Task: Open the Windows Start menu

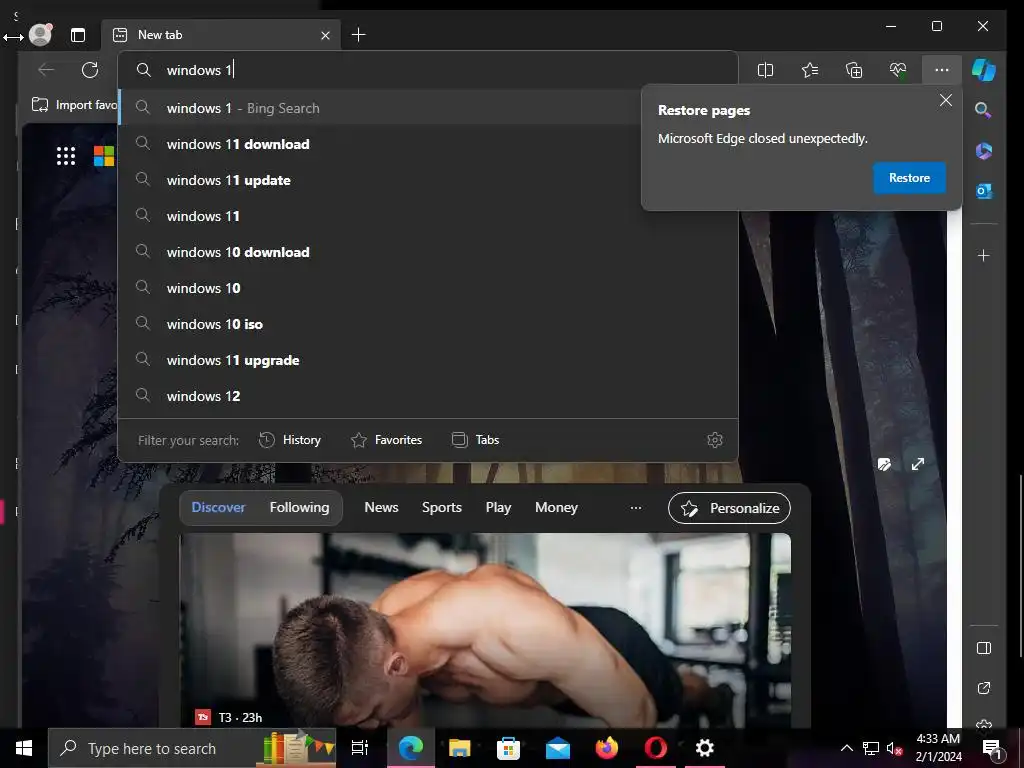Action: point(24,748)
